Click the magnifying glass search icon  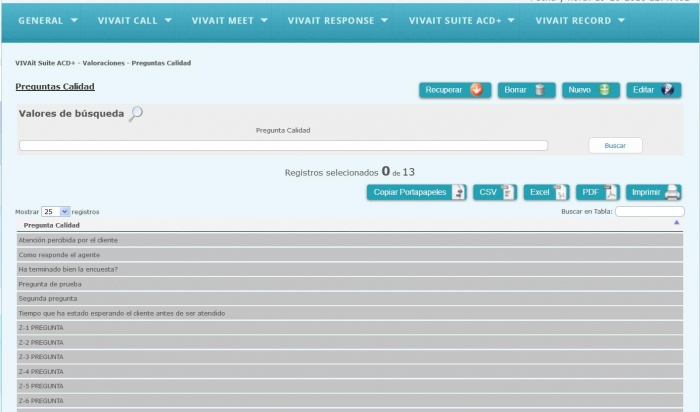coord(136,113)
